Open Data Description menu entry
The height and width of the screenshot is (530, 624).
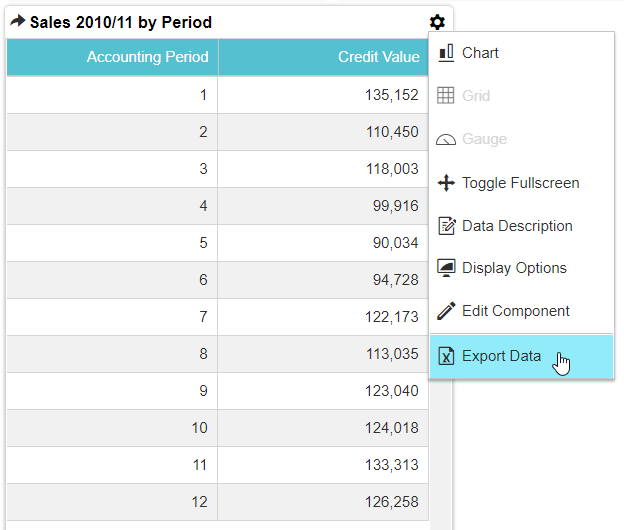click(x=521, y=226)
